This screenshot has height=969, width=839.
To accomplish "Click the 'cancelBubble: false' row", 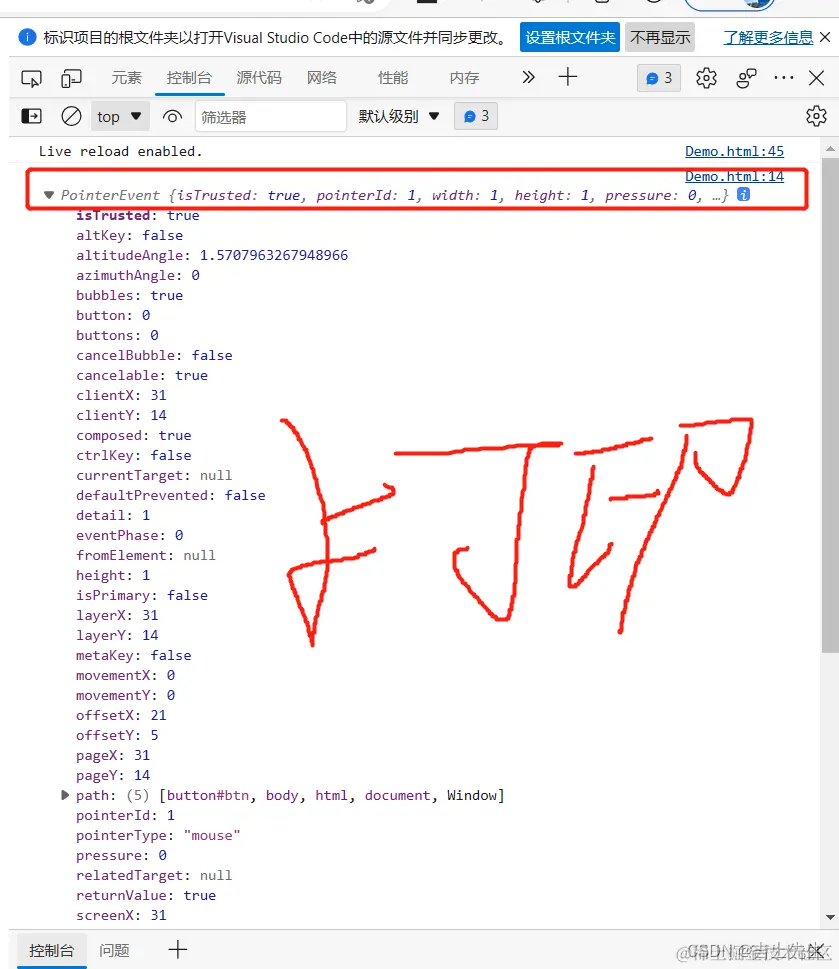I will click(x=154, y=355).
